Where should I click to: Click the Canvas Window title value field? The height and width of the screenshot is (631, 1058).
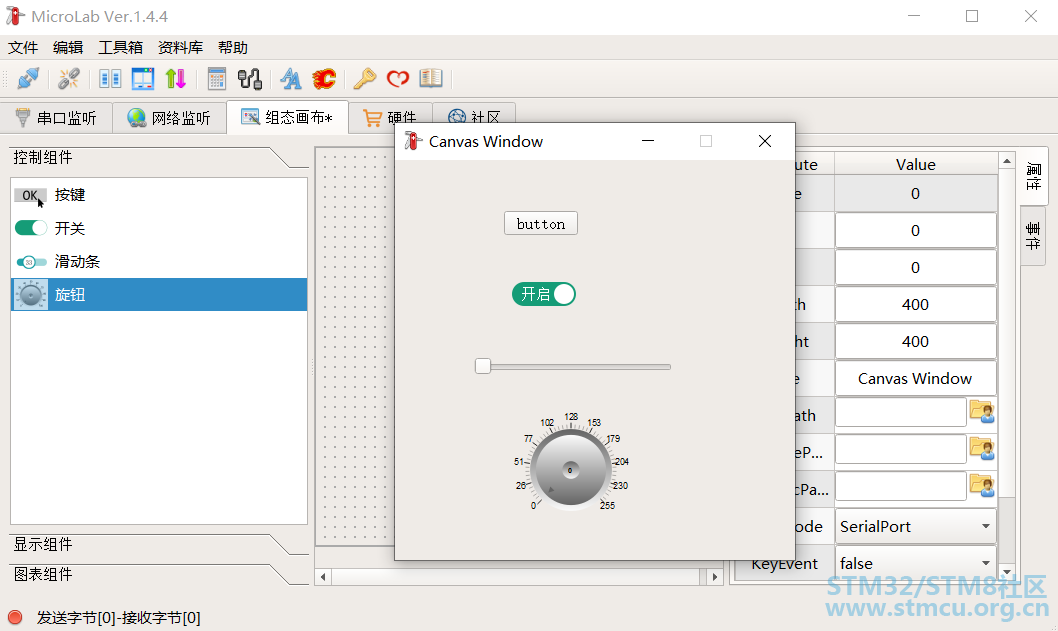[916, 379]
